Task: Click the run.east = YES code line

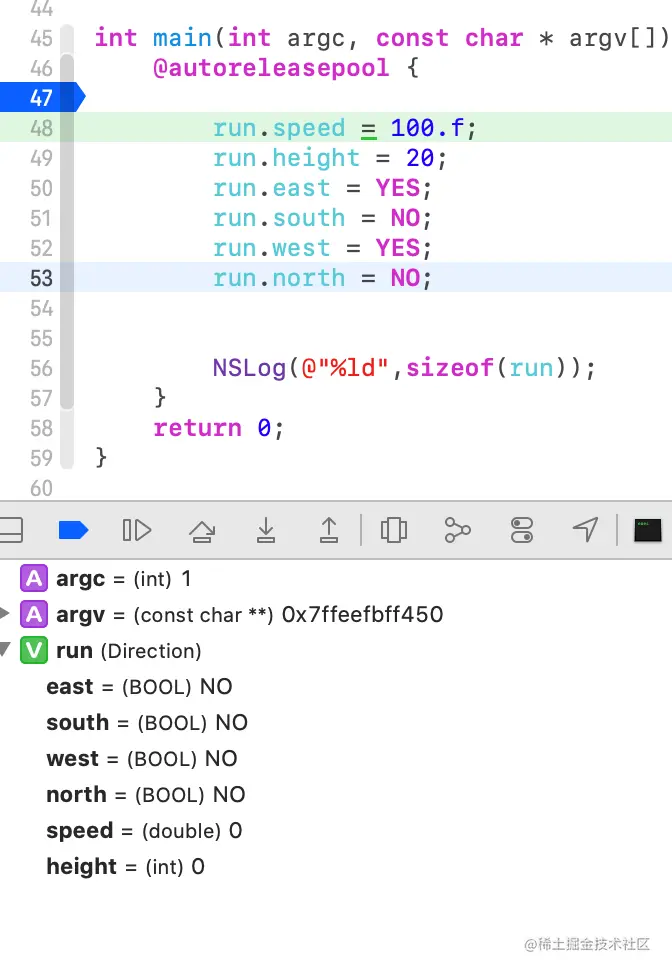Action: click(322, 188)
